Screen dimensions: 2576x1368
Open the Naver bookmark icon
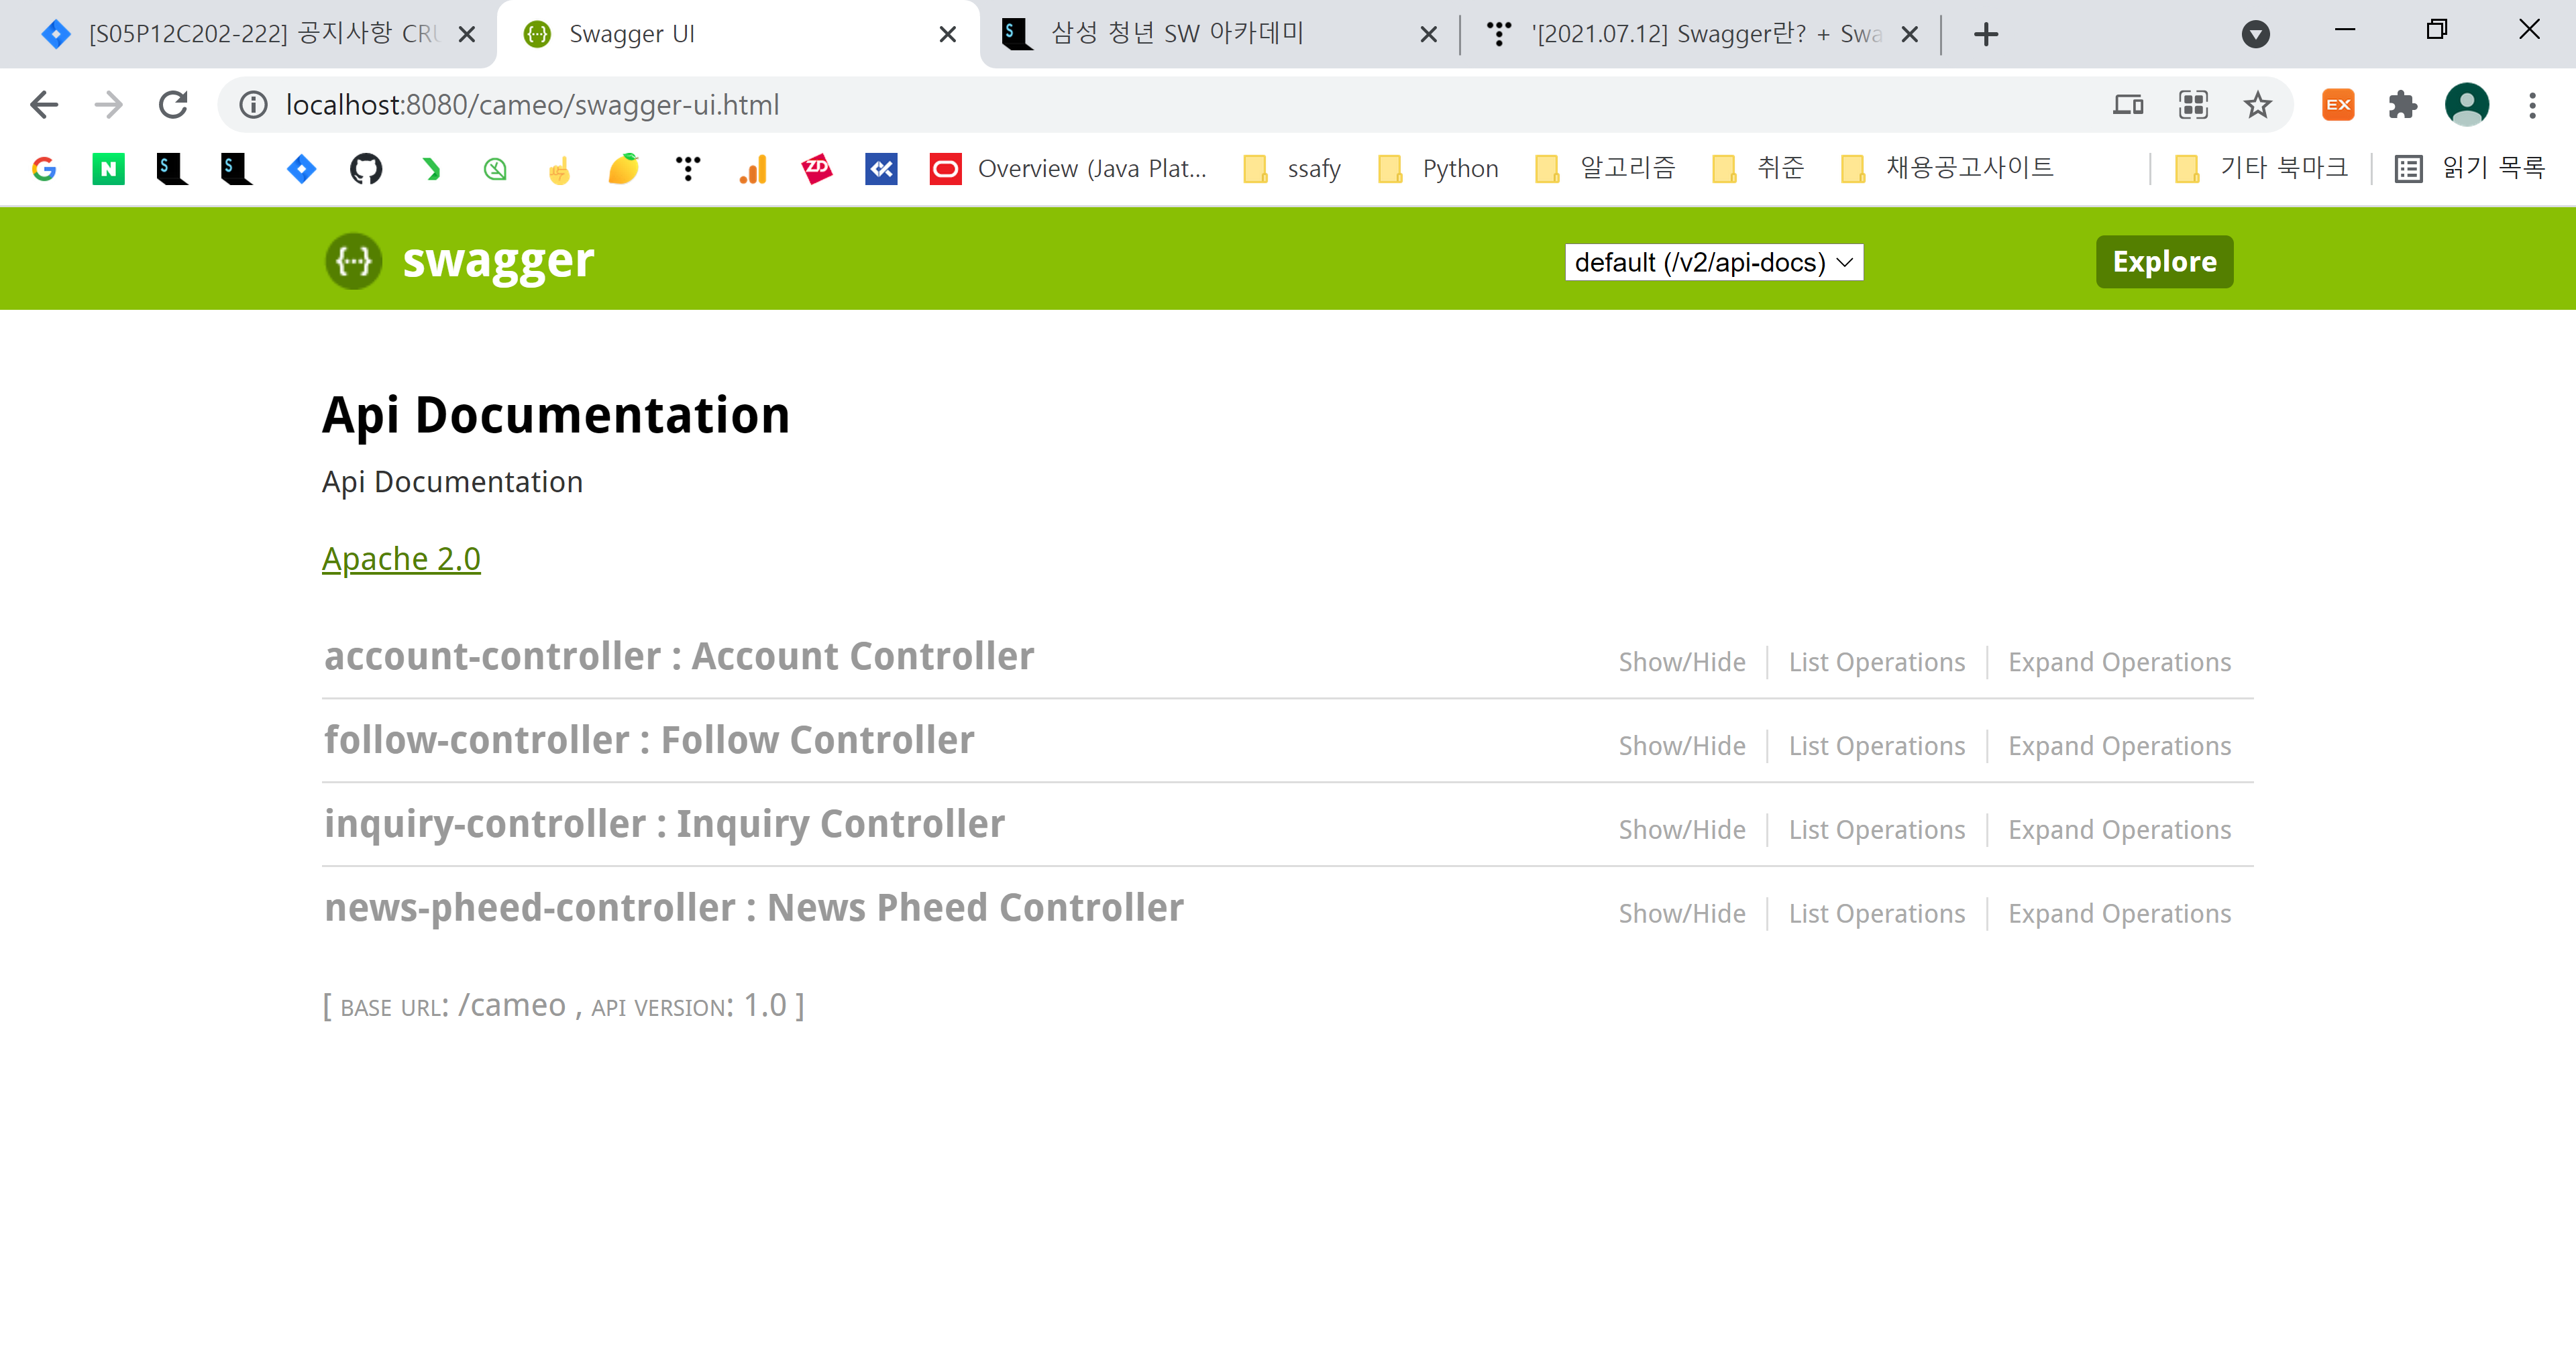point(108,169)
